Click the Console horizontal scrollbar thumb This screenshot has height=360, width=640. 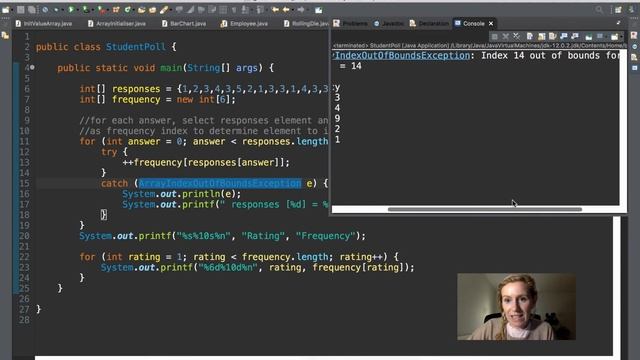pos(485,209)
